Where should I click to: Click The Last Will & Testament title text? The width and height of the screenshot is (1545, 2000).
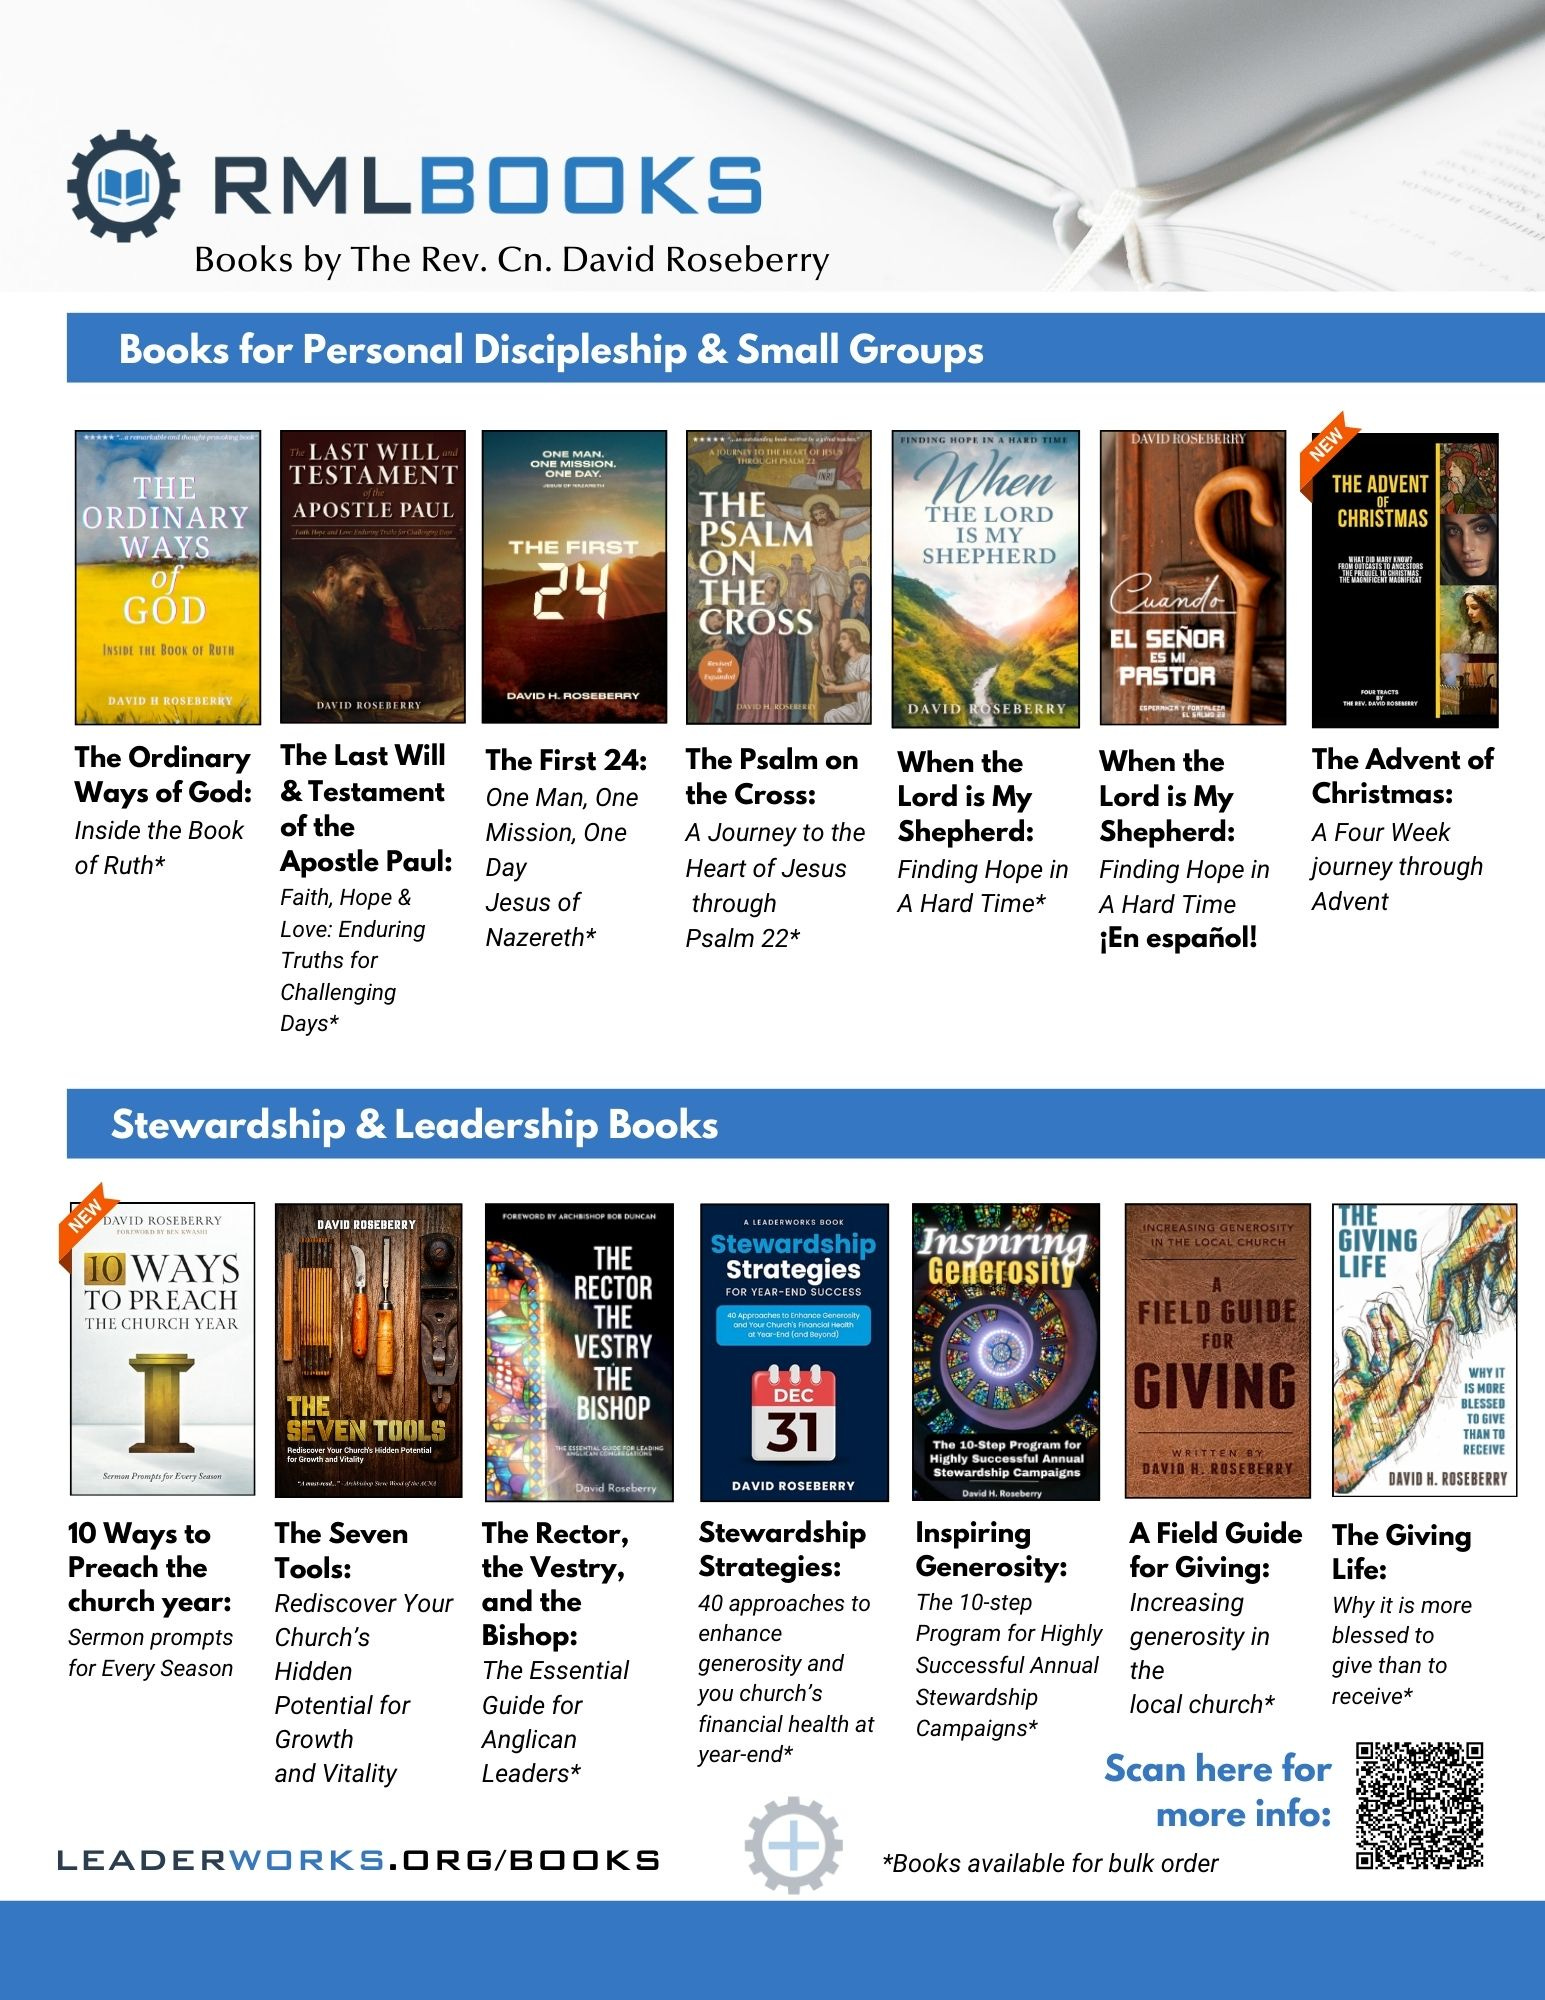(367, 808)
